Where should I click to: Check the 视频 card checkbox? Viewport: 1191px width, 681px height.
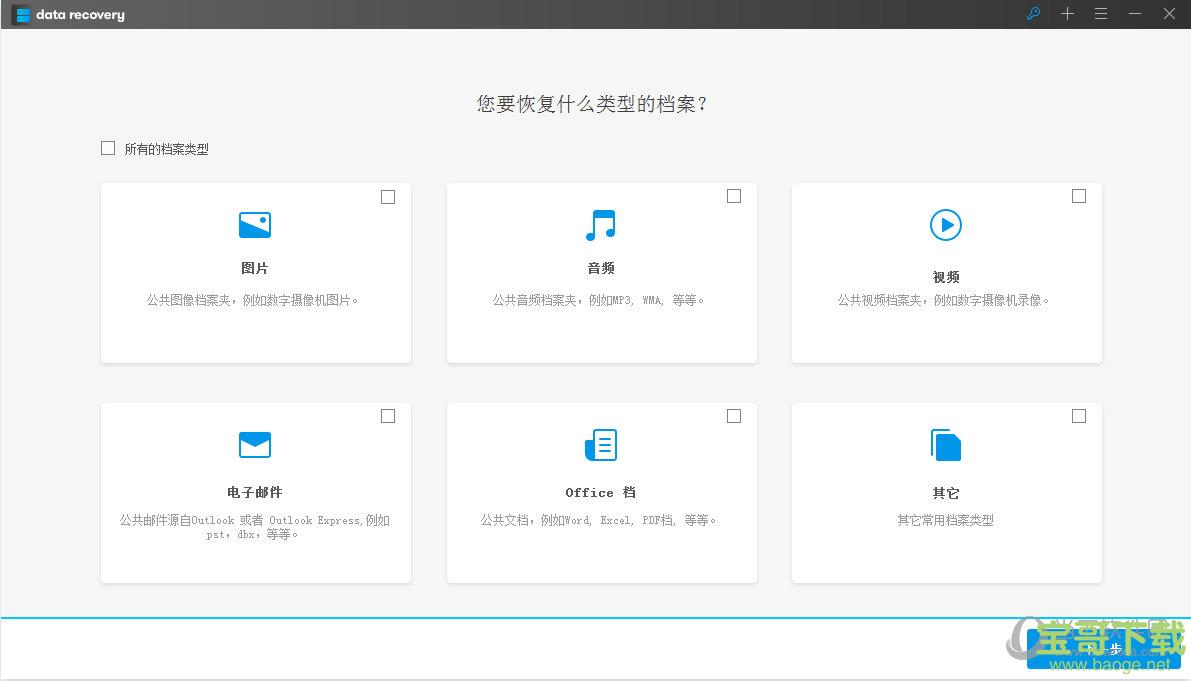click(1079, 196)
